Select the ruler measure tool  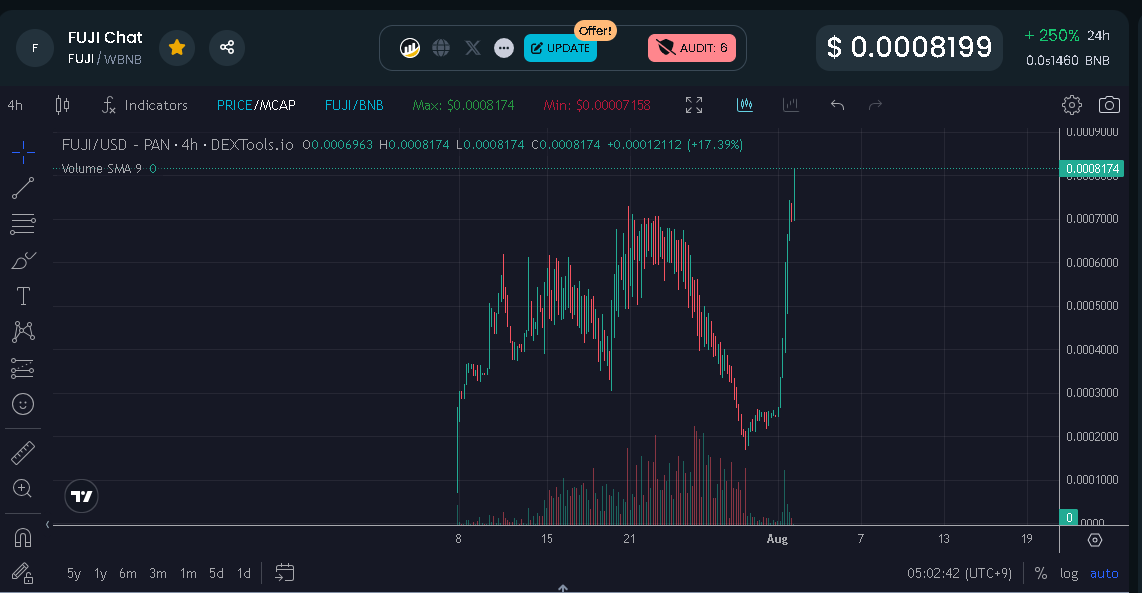tap(23, 452)
